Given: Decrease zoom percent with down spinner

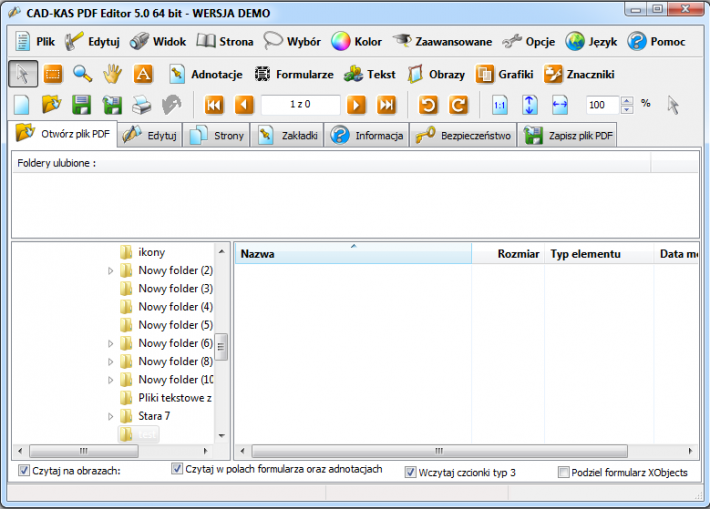Looking at the screenshot, I should pos(627,110).
